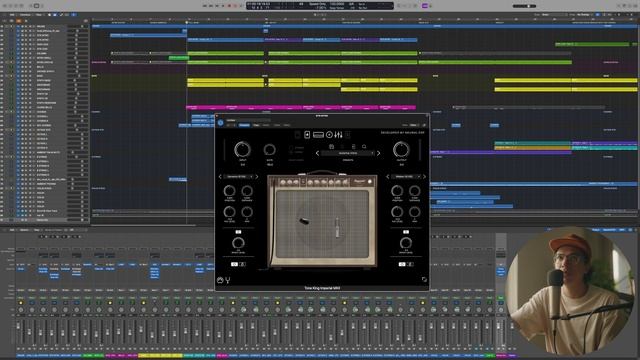
Task: Toggle the white button at left mic panel bottom
Action: pos(234,264)
